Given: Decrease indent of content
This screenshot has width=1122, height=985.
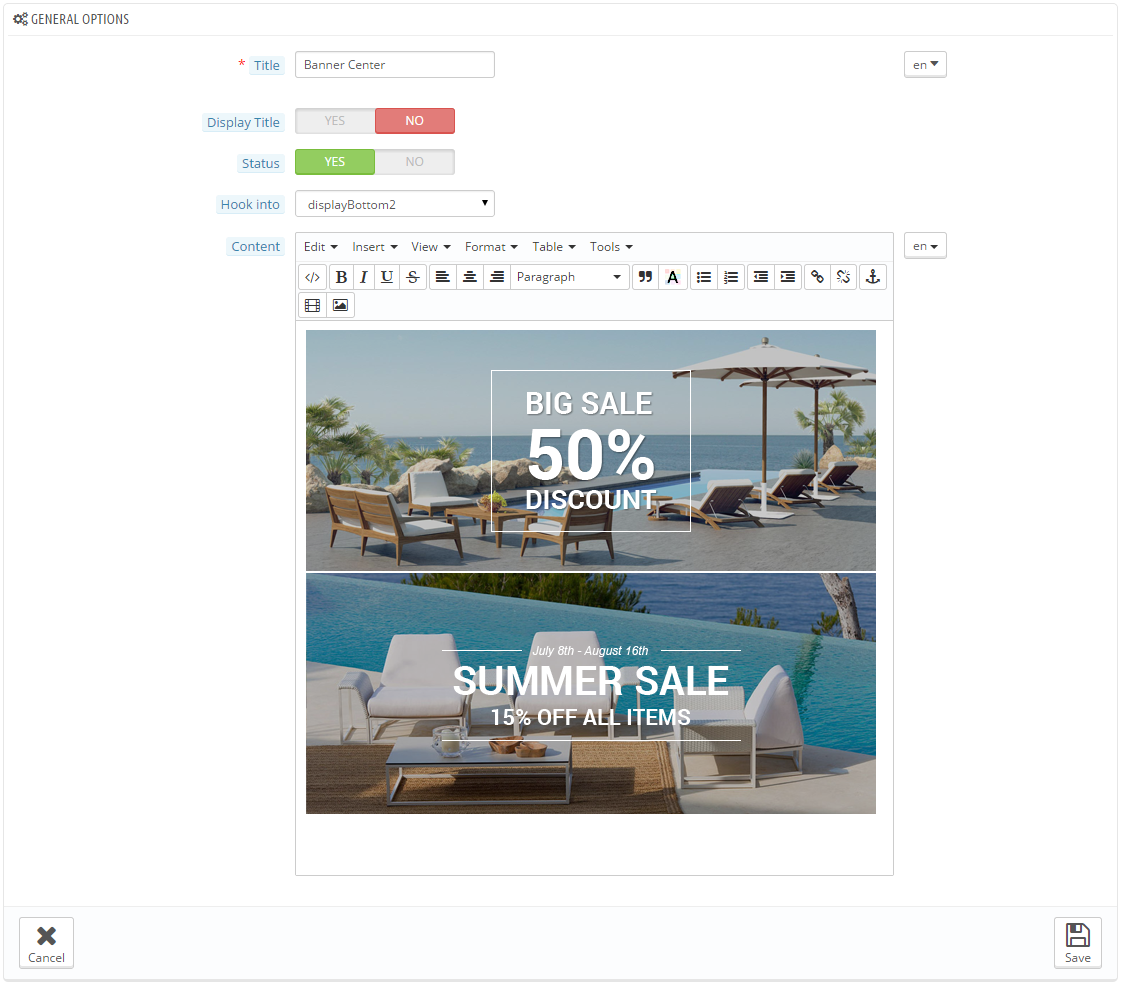Looking at the screenshot, I should pos(761,278).
